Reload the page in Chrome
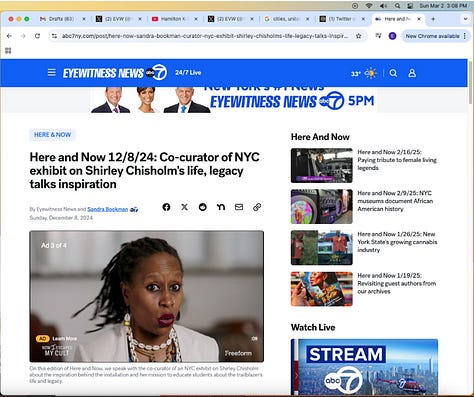 (x=37, y=36)
